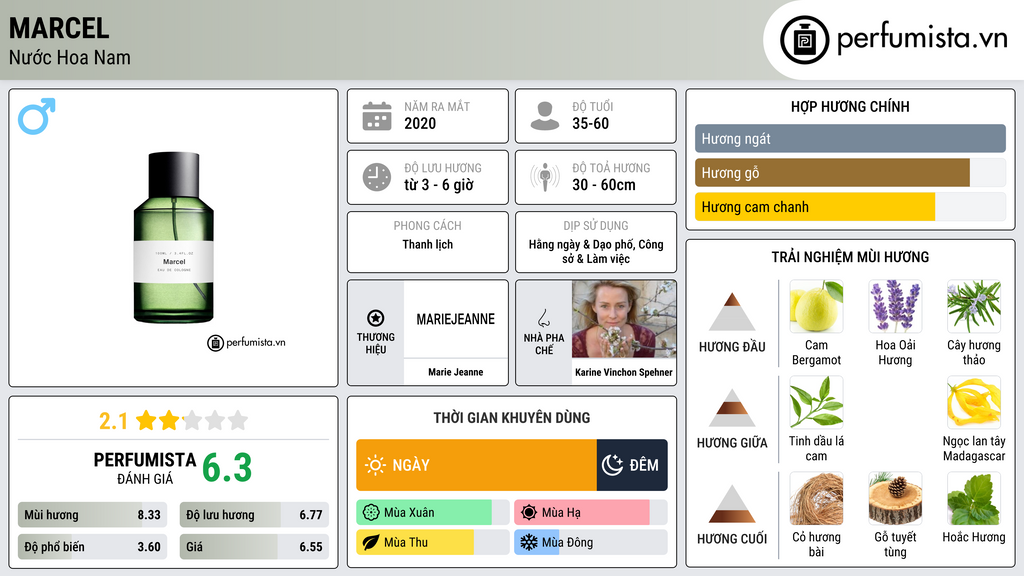
Task: Click the Karine Vinchon Spehner name caption
Action: click(624, 372)
